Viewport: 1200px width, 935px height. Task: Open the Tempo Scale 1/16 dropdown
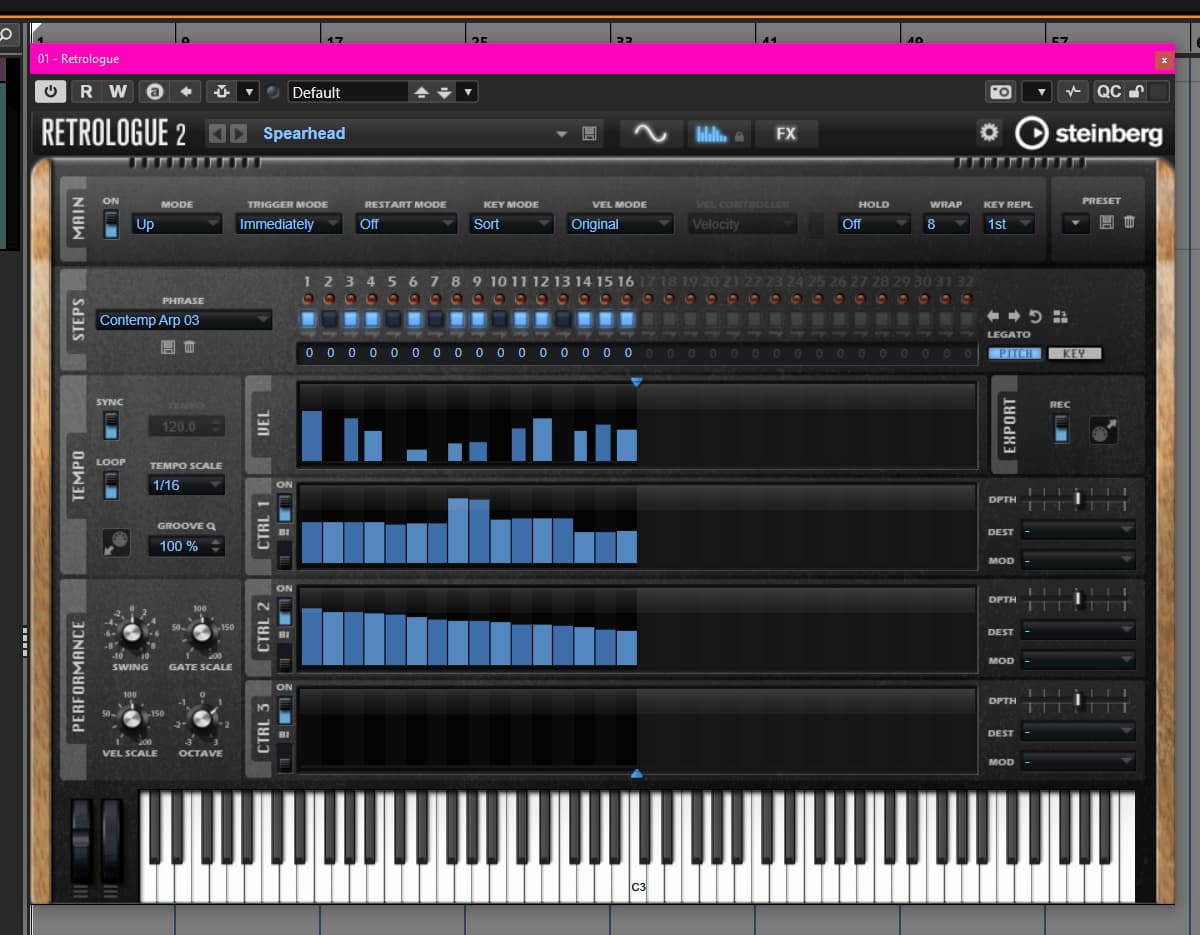pos(187,485)
